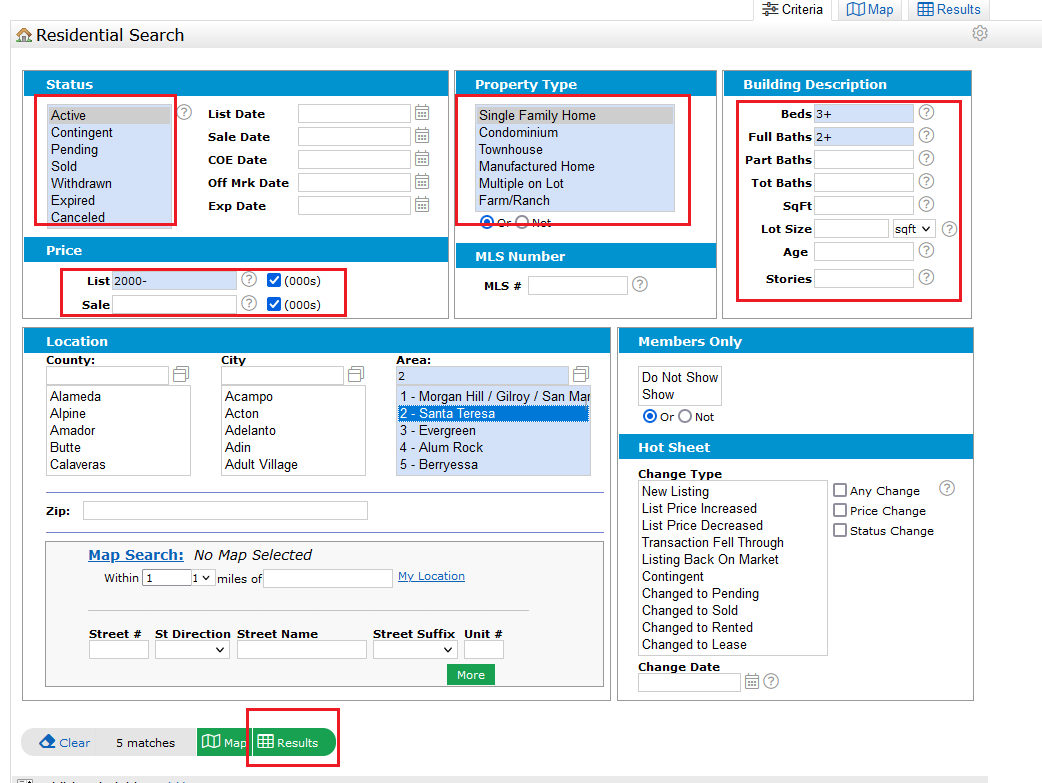This screenshot has width=1042, height=783.
Task: Show help for the Beds field
Action: click(926, 112)
